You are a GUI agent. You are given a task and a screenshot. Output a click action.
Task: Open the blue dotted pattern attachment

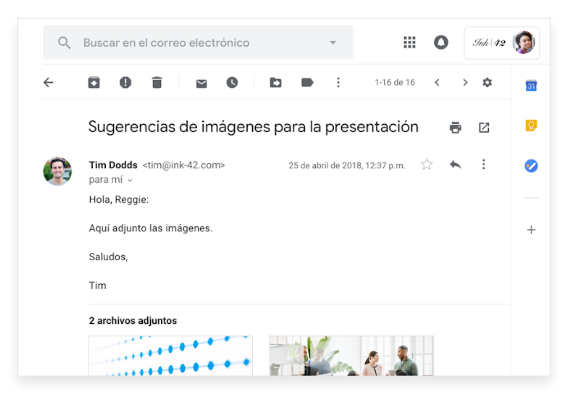click(170, 356)
